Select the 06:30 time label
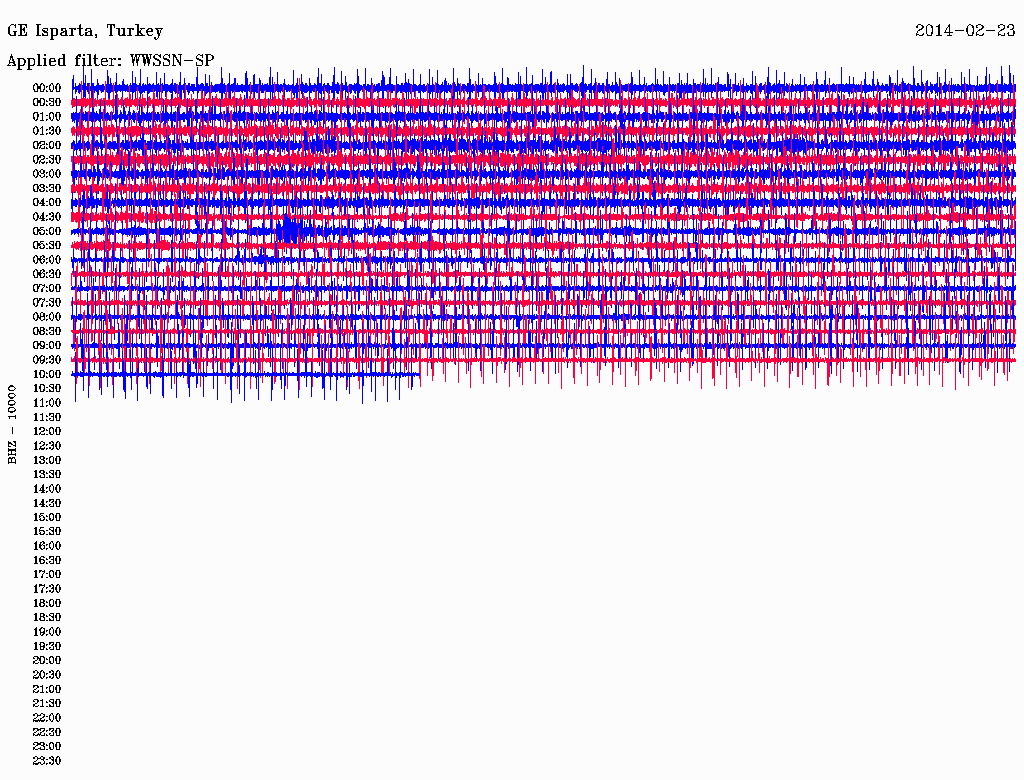This screenshot has width=1024, height=780. 47,274
